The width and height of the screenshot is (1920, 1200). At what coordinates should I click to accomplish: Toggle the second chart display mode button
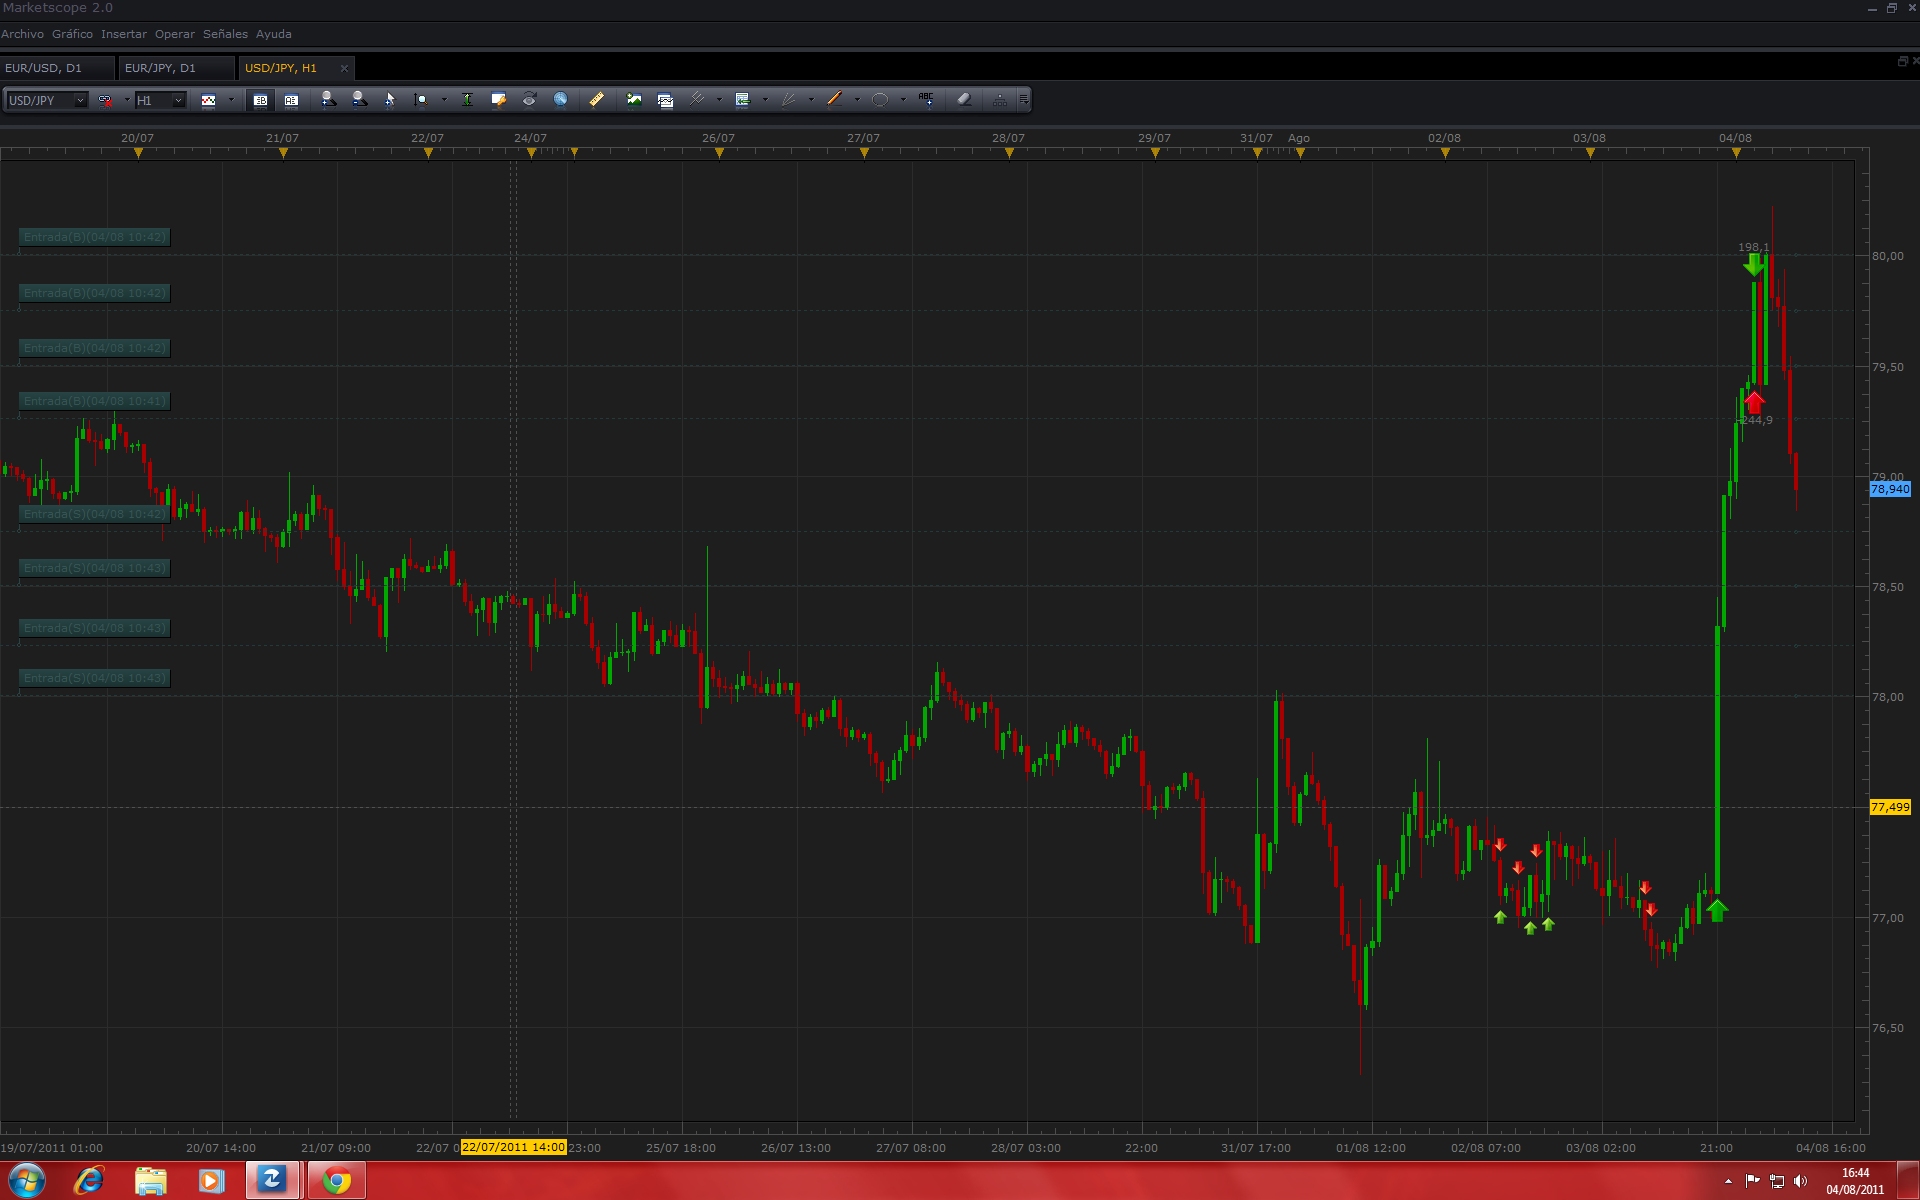(x=291, y=100)
